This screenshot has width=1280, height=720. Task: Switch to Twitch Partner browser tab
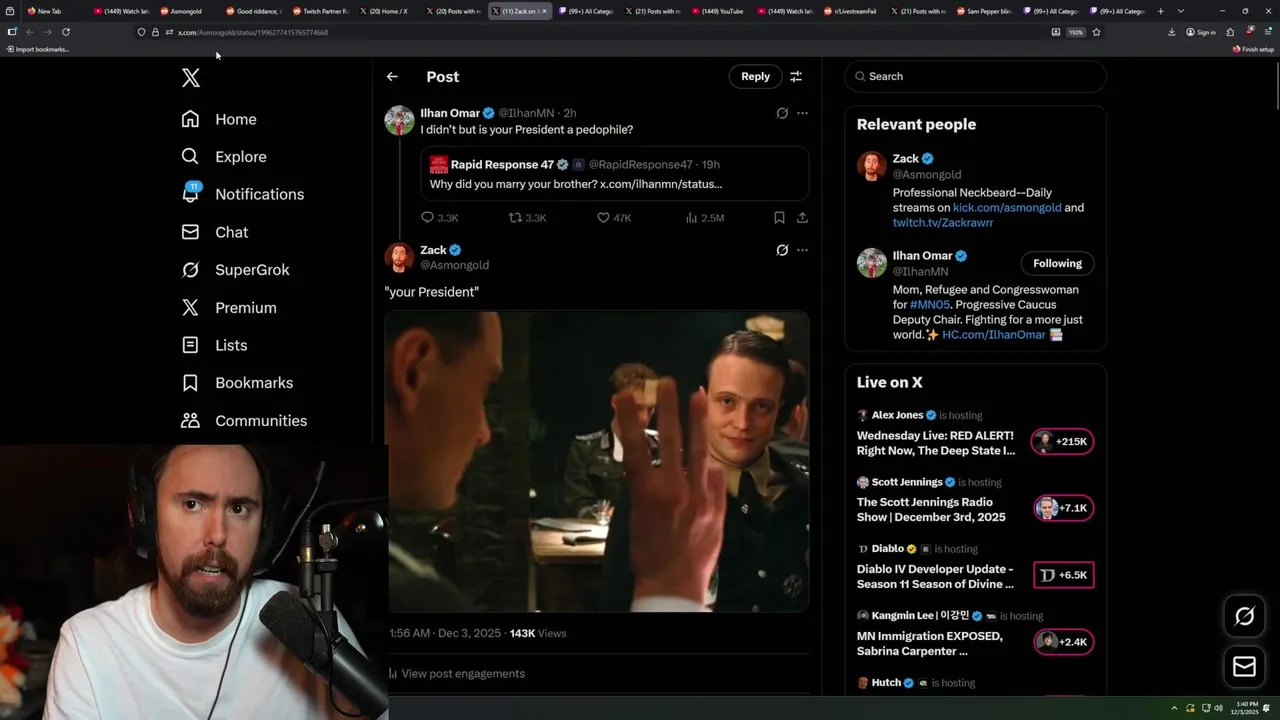[320, 11]
